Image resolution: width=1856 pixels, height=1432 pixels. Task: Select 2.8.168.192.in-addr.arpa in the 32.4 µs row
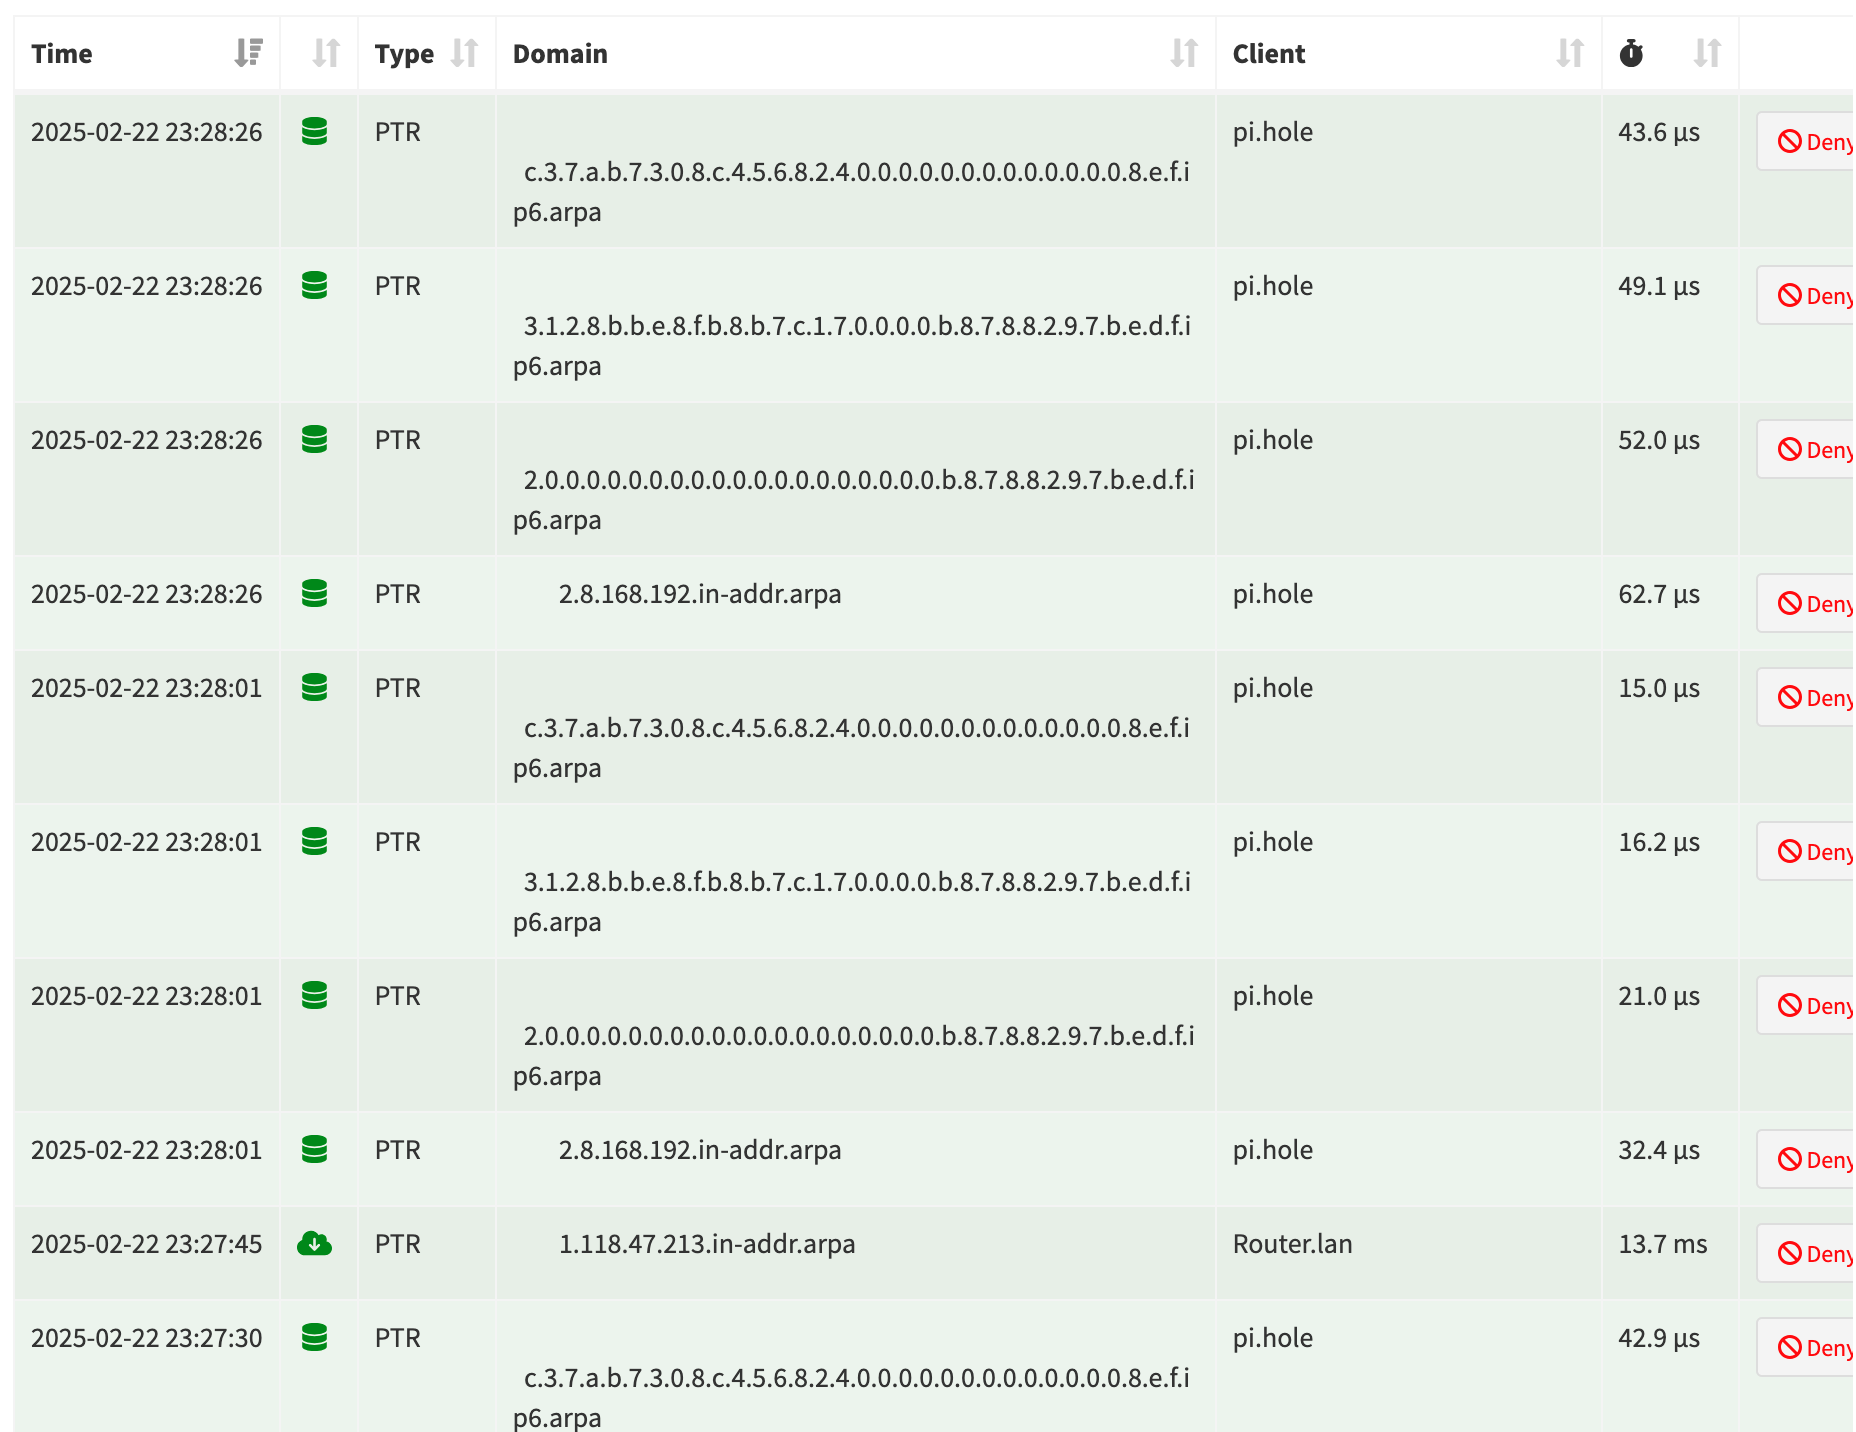point(700,1150)
